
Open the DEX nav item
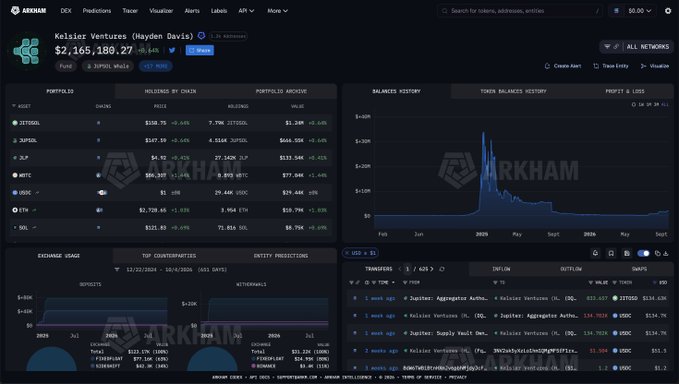tap(66, 11)
